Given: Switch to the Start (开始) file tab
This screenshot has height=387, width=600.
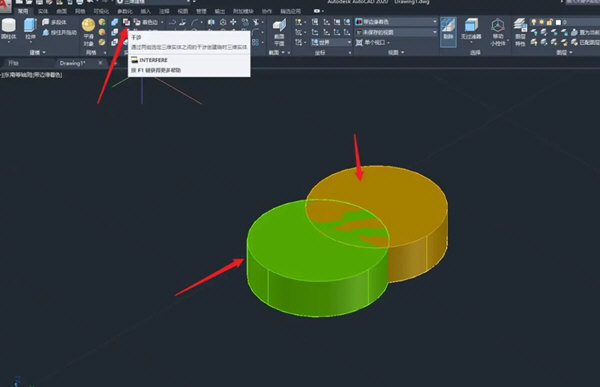Looking at the screenshot, I should coord(13,63).
